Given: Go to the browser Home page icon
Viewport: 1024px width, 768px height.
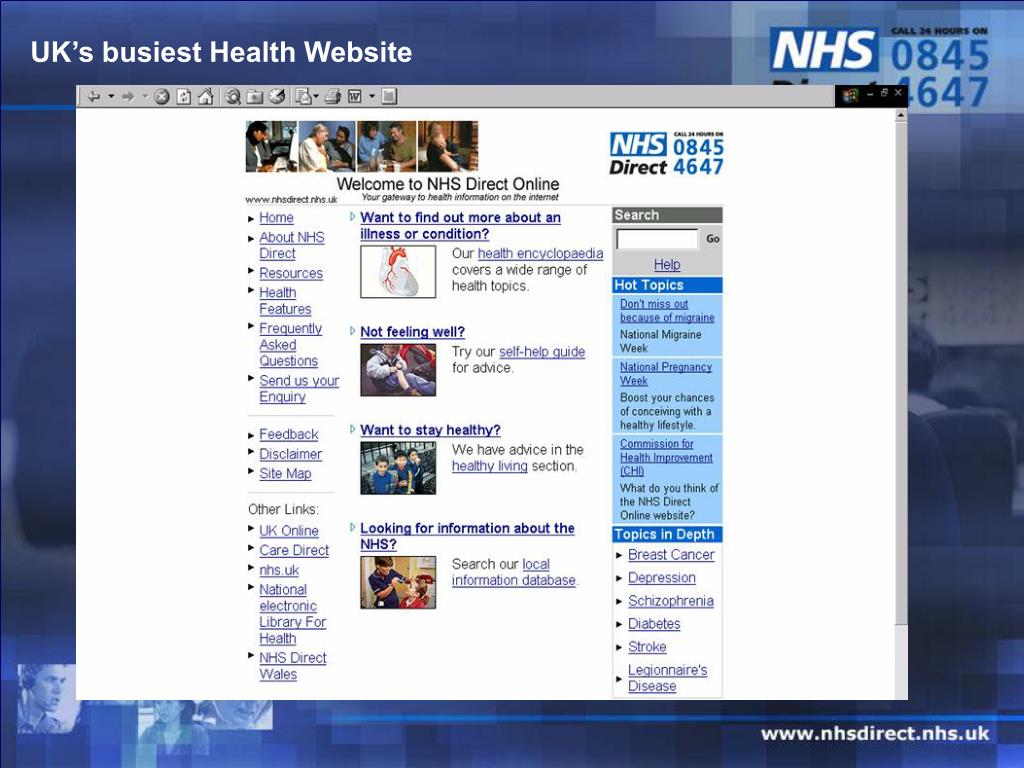Looking at the screenshot, I should [206, 97].
